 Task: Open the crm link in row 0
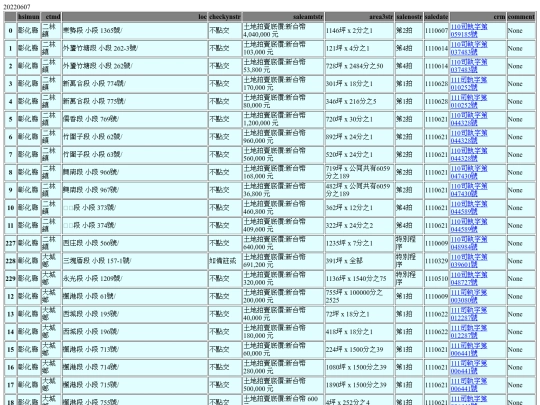coord(469,31)
